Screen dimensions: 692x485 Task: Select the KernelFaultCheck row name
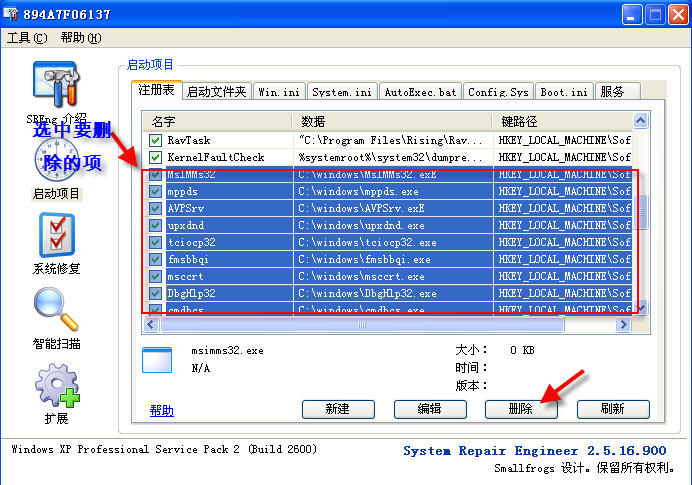point(216,157)
